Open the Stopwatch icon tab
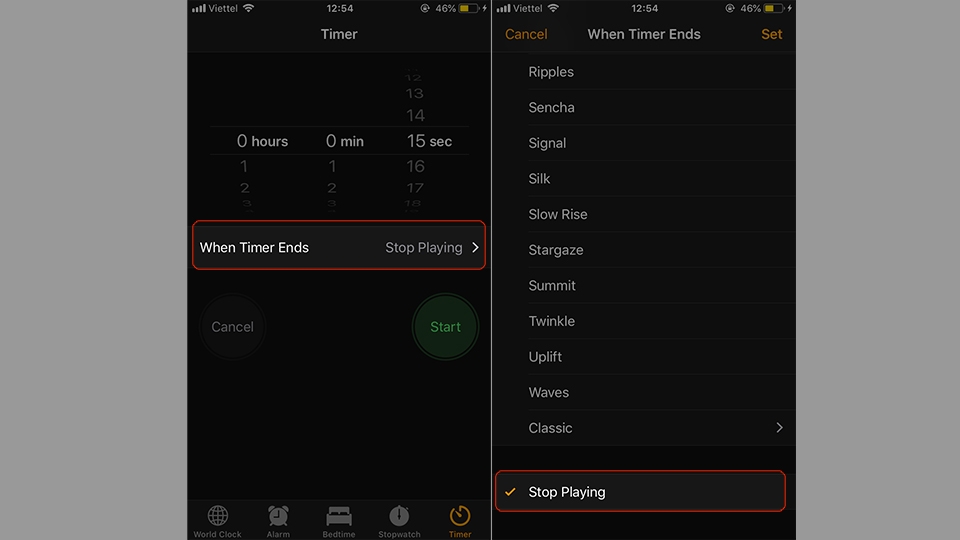The width and height of the screenshot is (960, 540). 399,516
